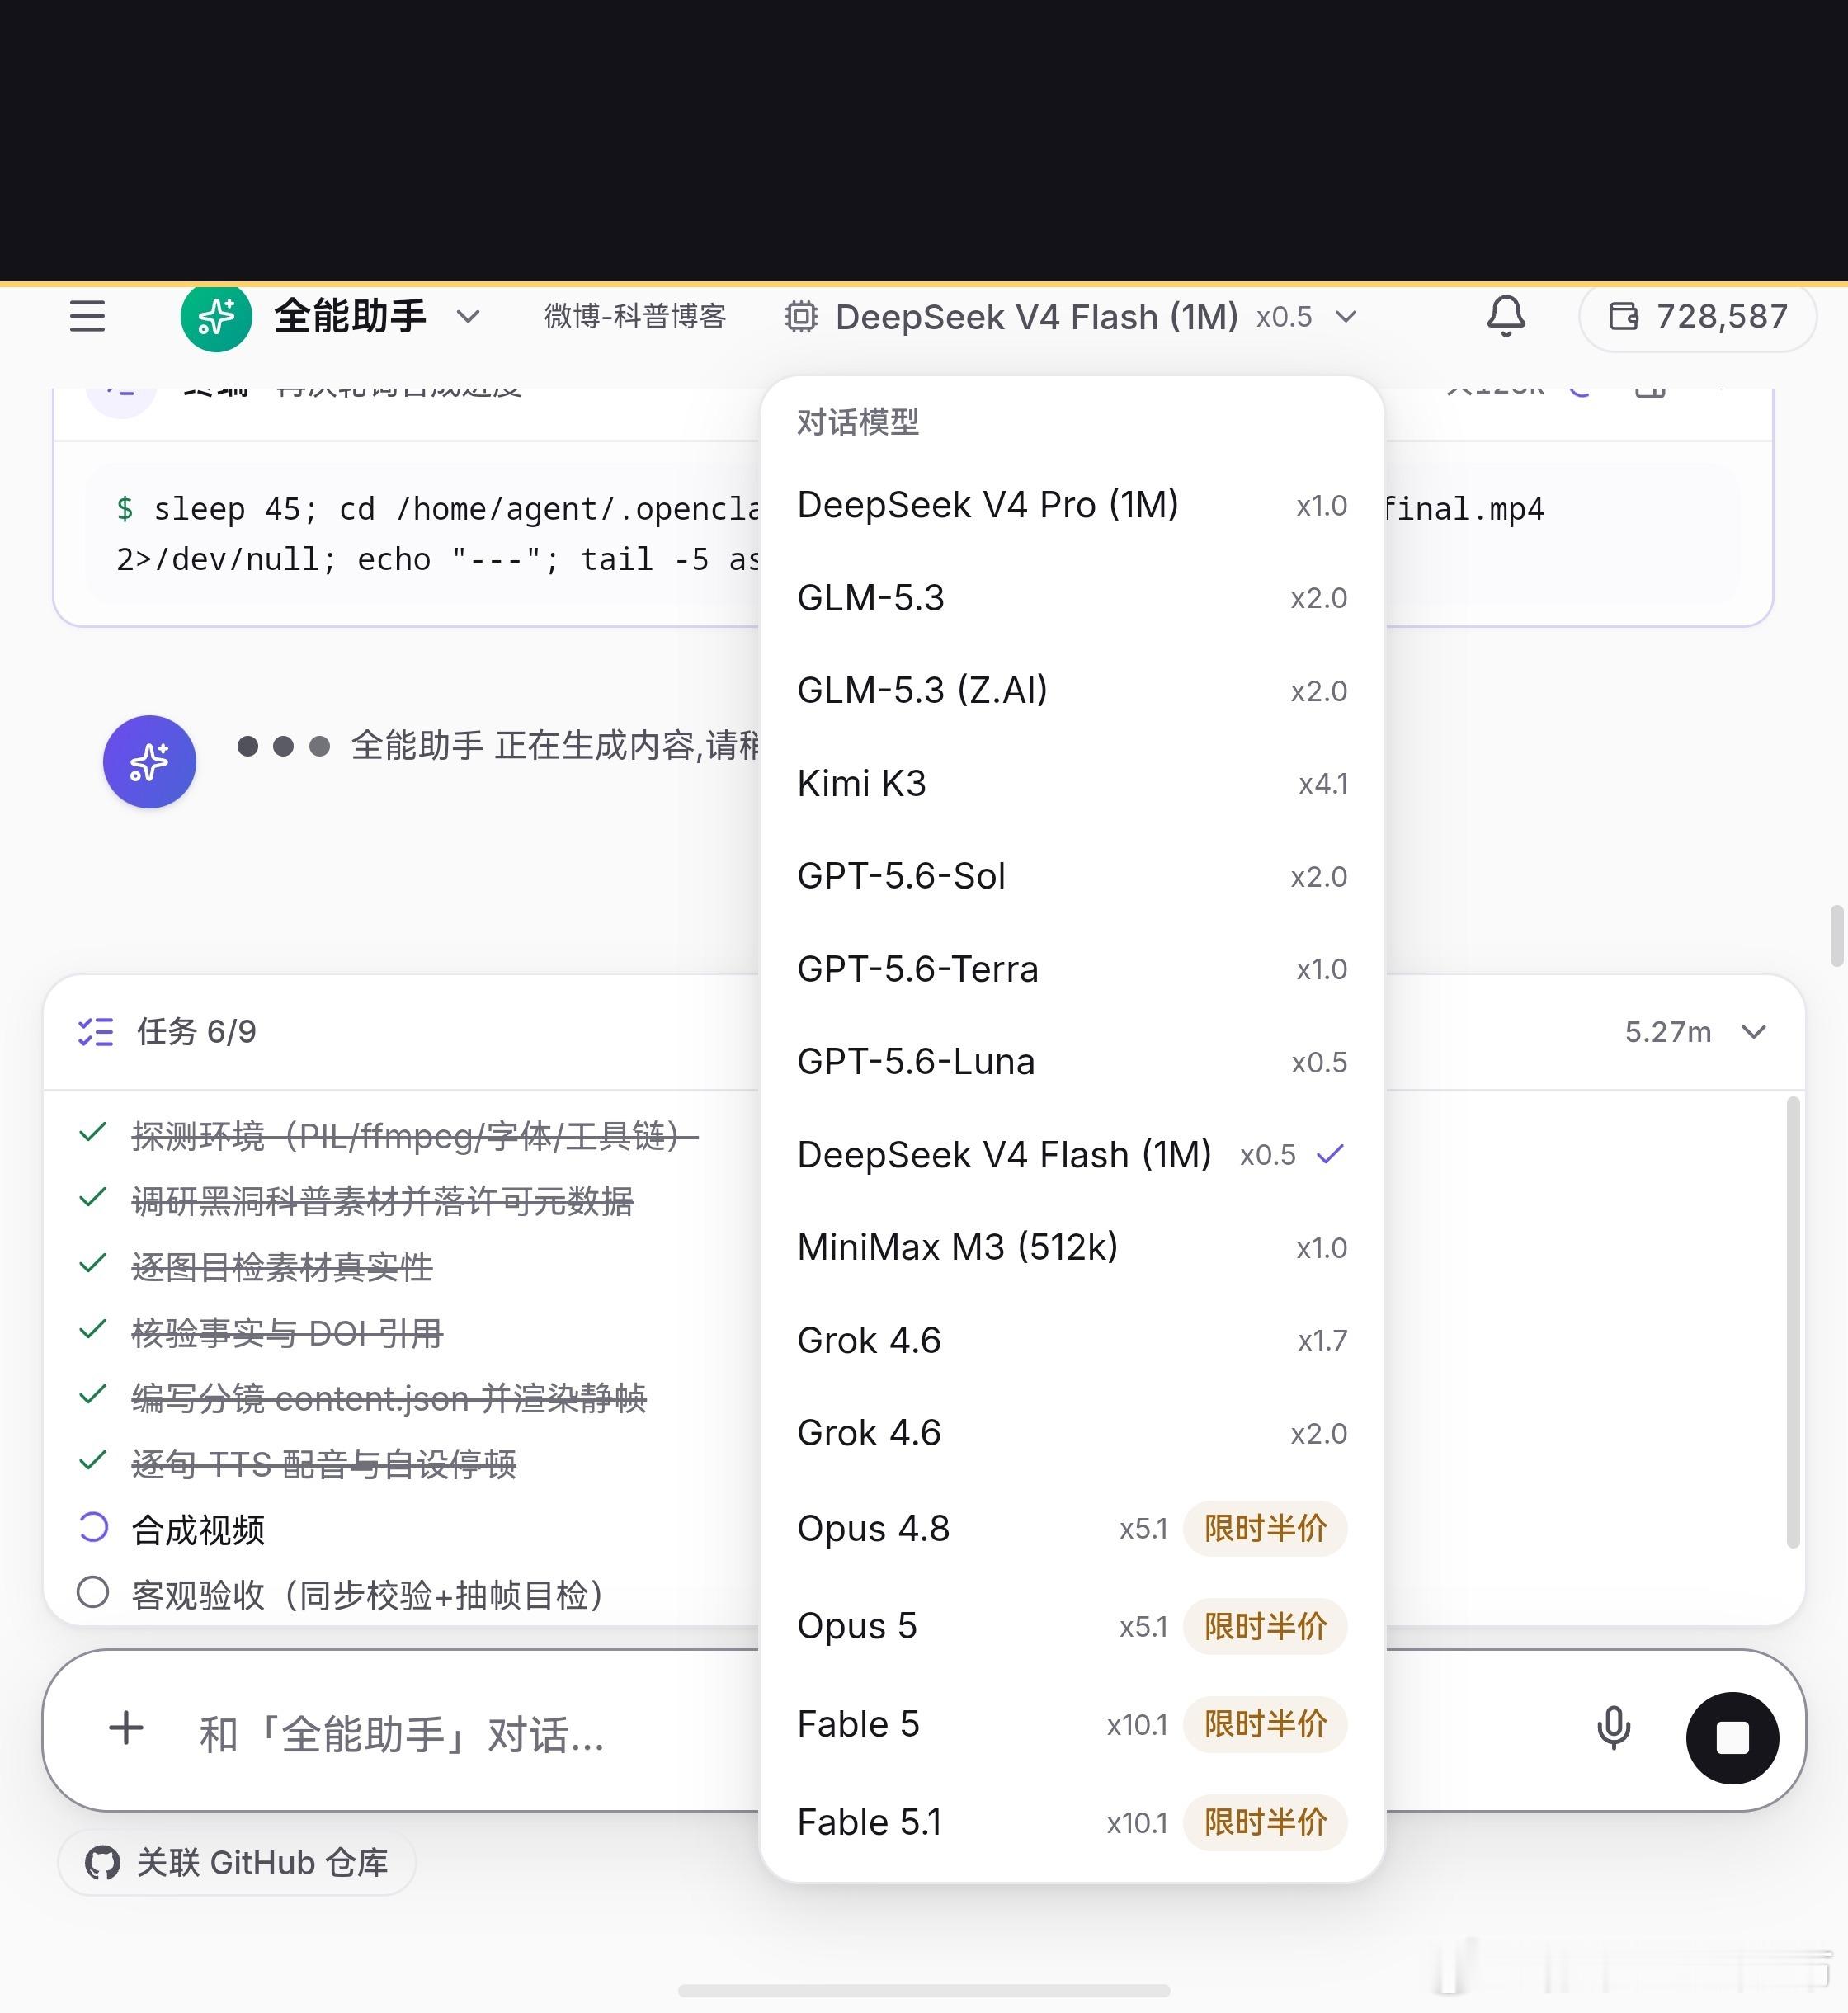
Task: Click the microphone voice input icon
Action: point(1613,1729)
